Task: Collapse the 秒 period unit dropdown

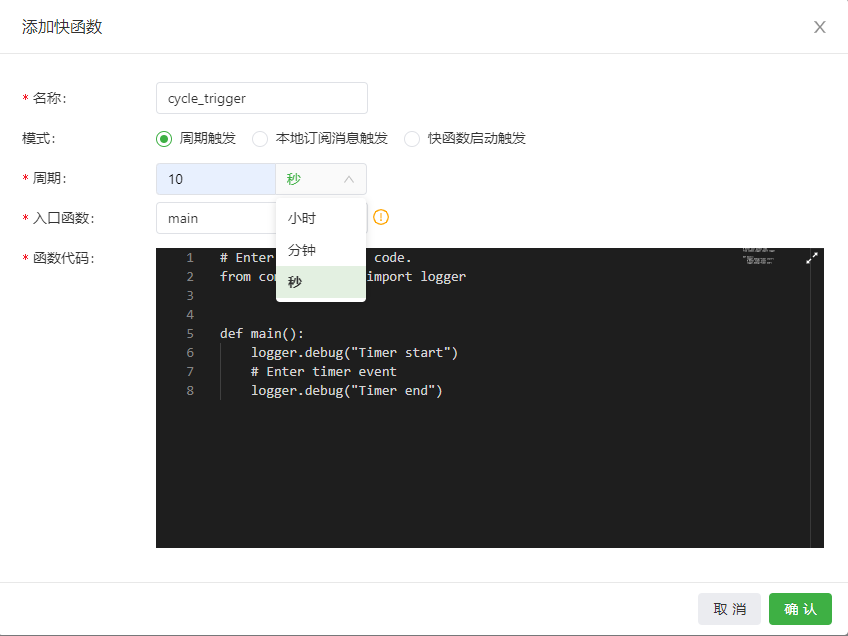Action: pyautogui.click(x=321, y=179)
